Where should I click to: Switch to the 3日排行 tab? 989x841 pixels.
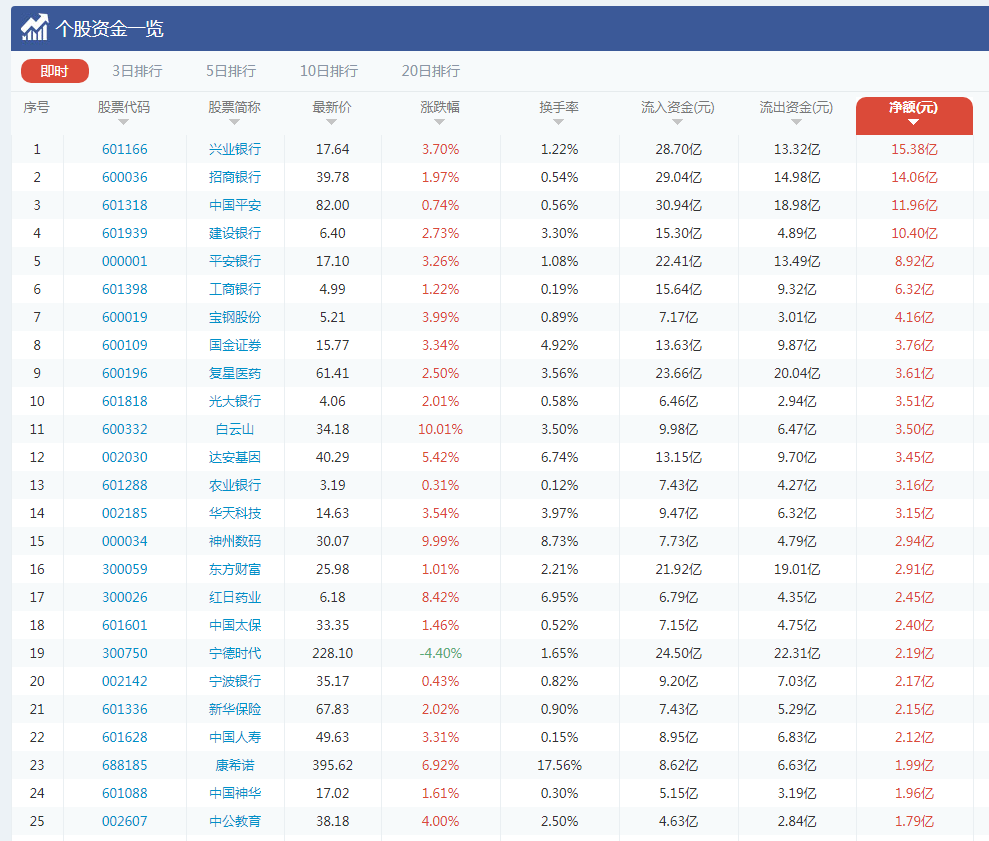click(x=137, y=71)
